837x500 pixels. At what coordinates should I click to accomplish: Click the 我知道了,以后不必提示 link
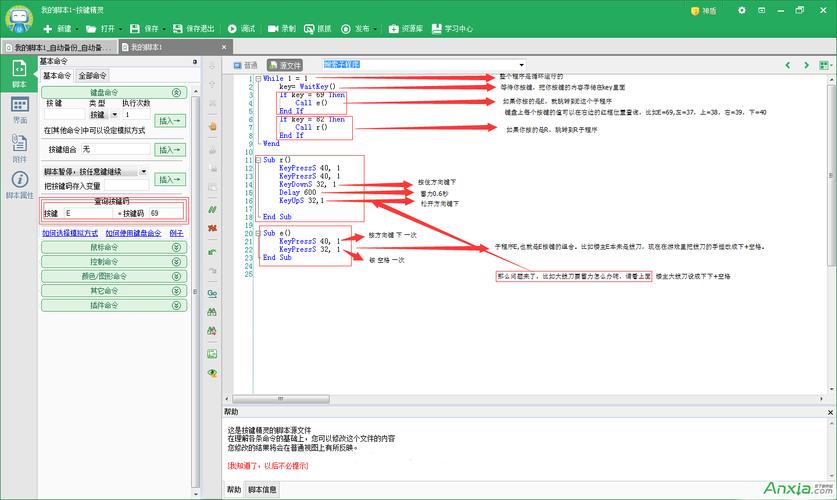tap(268, 466)
